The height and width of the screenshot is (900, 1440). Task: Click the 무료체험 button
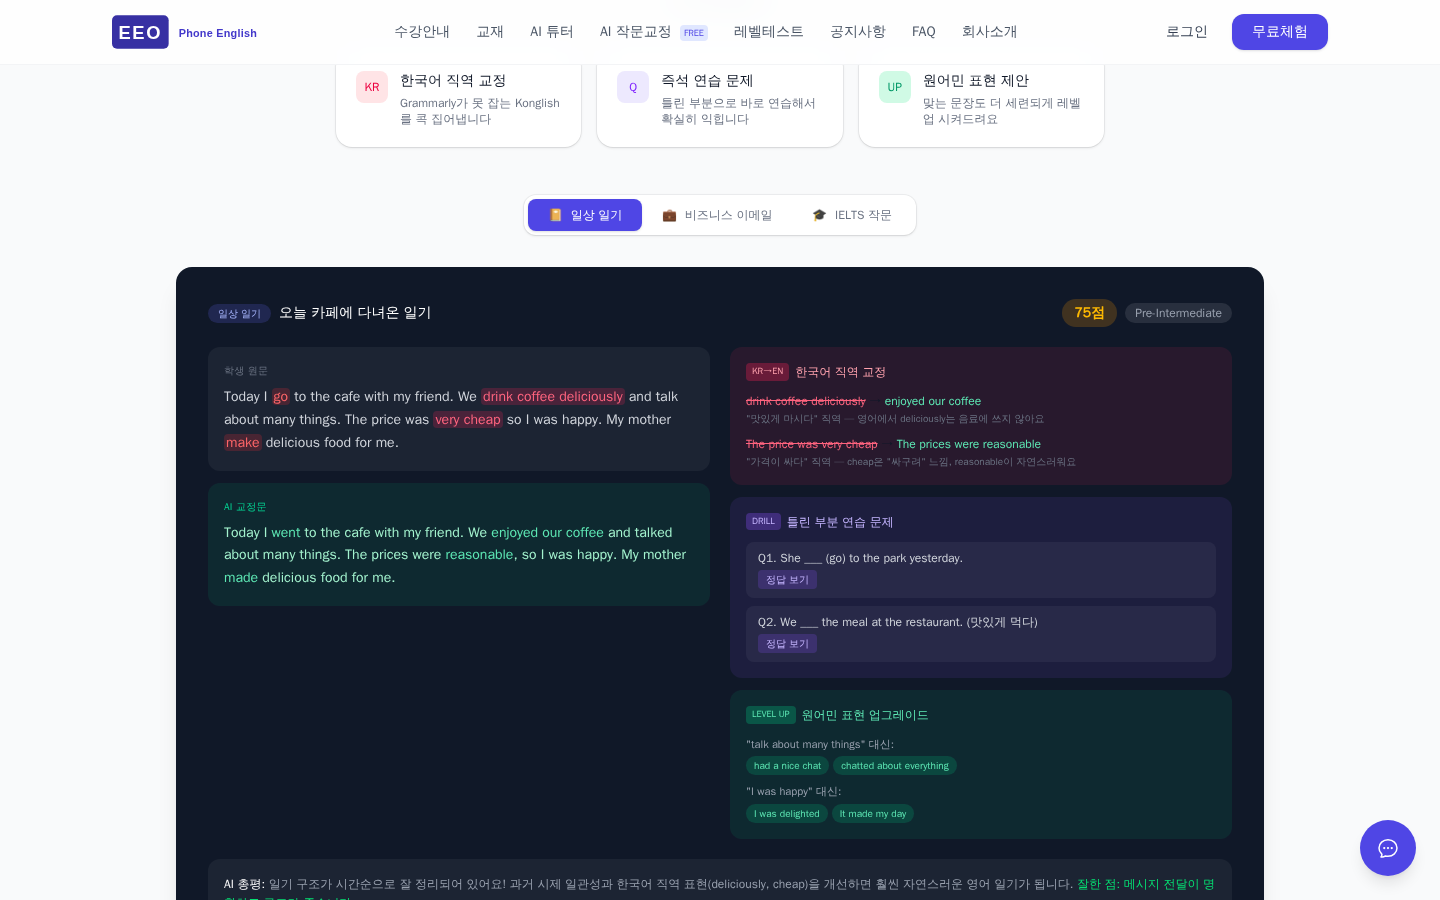click(1279, 32)
